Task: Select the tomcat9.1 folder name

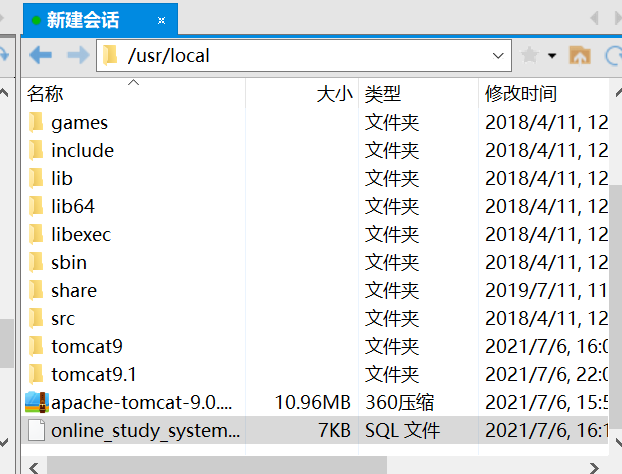Action: click(94, 374)
